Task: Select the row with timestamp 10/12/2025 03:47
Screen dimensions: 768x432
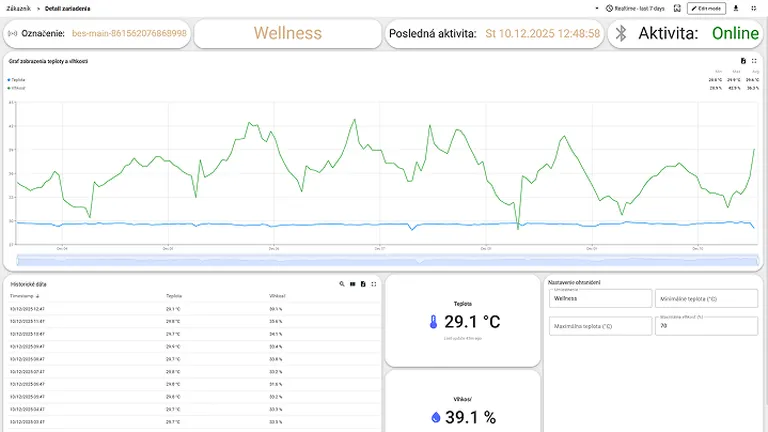Action: pos(194,422)
